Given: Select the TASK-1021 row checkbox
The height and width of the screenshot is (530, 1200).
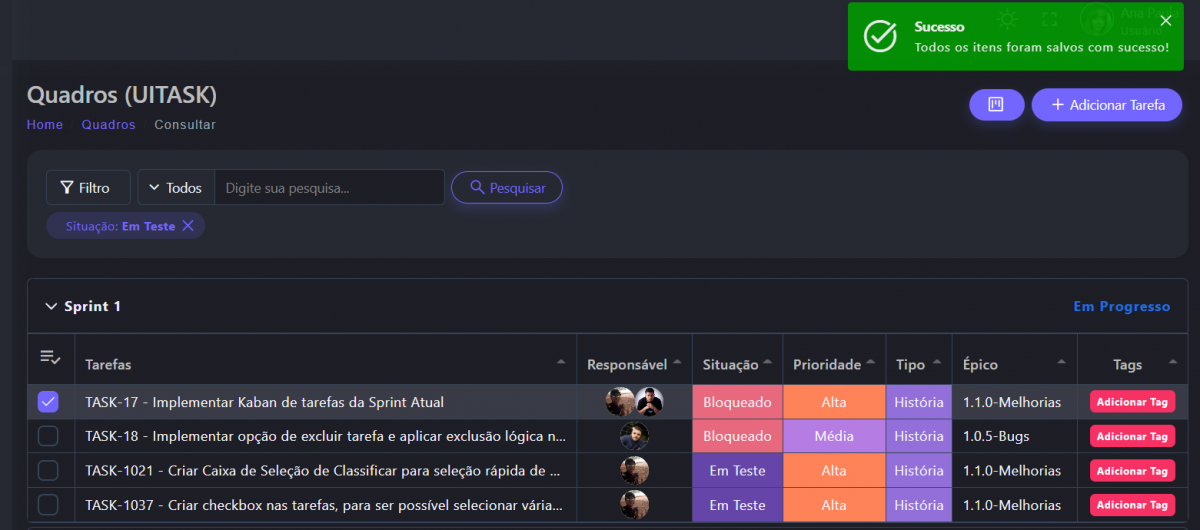Looking at the screenshot, I should coord(48,470).
